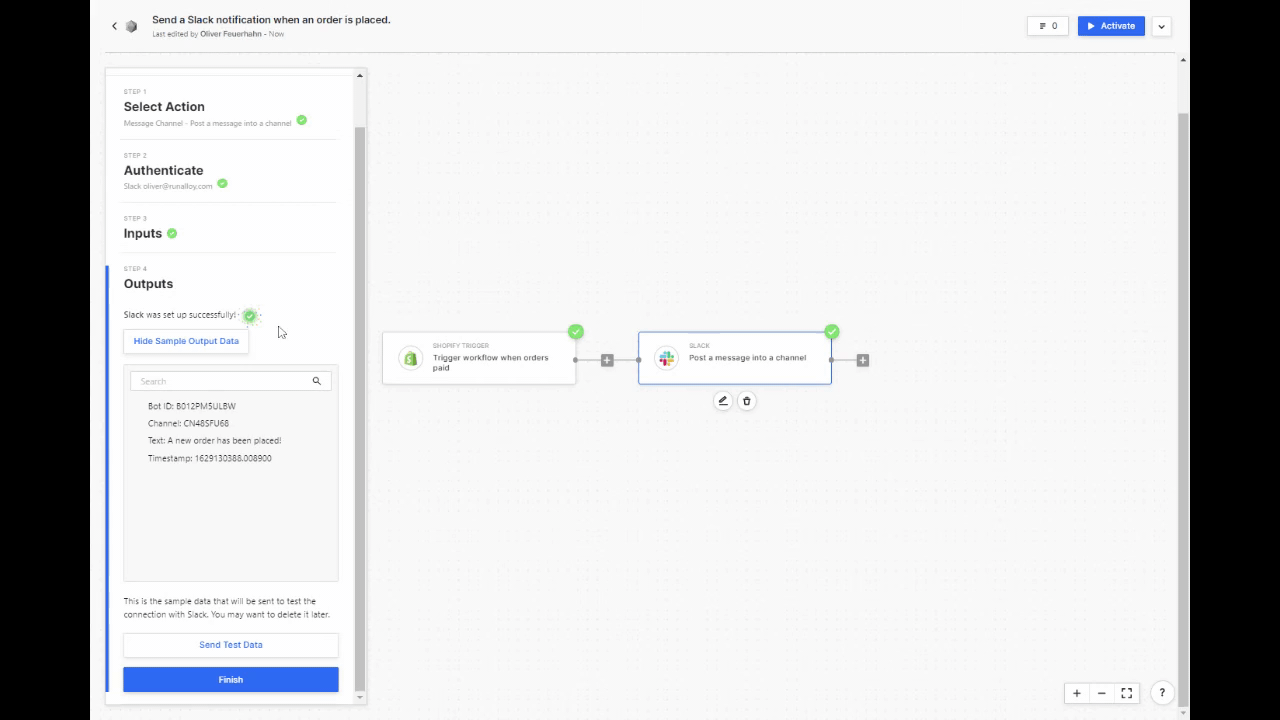Viewport: 1280px width, 720px height.
Task: Hide Sample Output Data
Action: [x=186, y=341]
